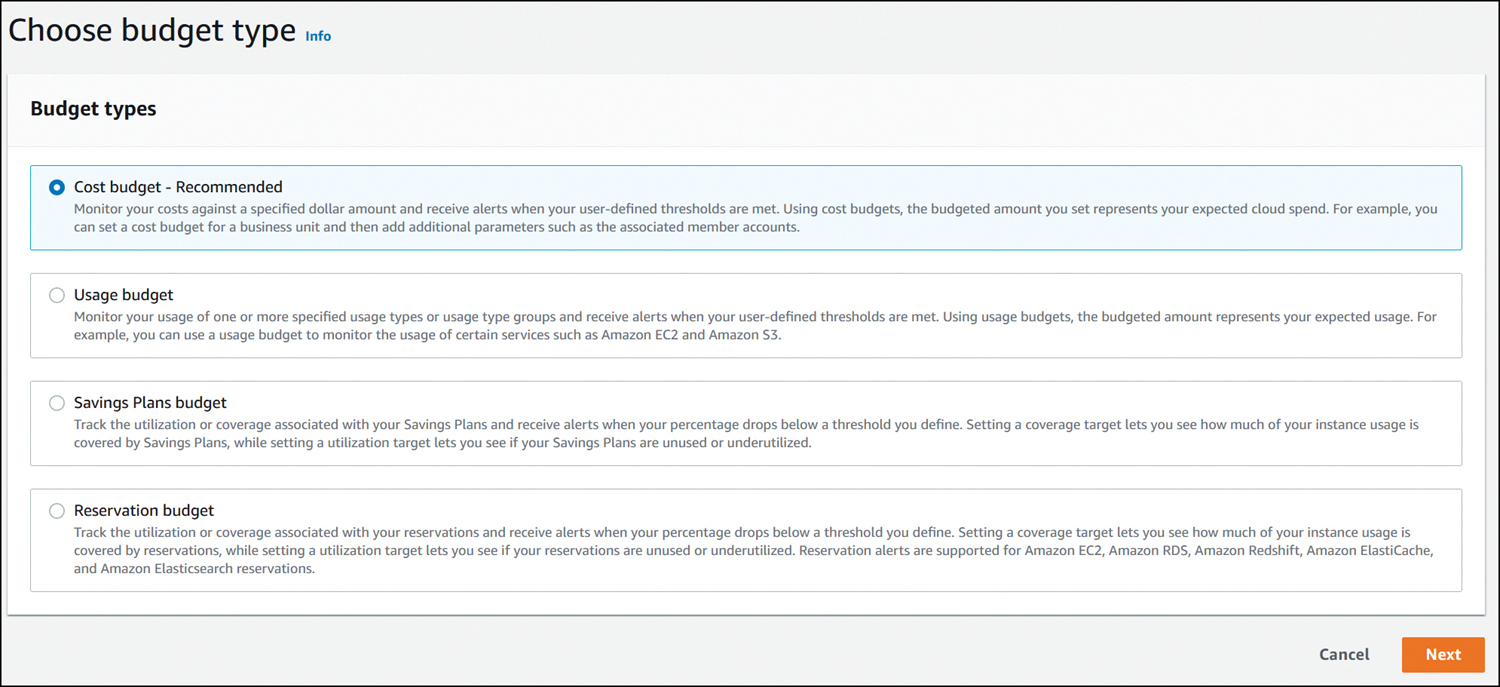1500x687 pixels.
Task: Open the Info link beside the page title
Action: (318, 36)
